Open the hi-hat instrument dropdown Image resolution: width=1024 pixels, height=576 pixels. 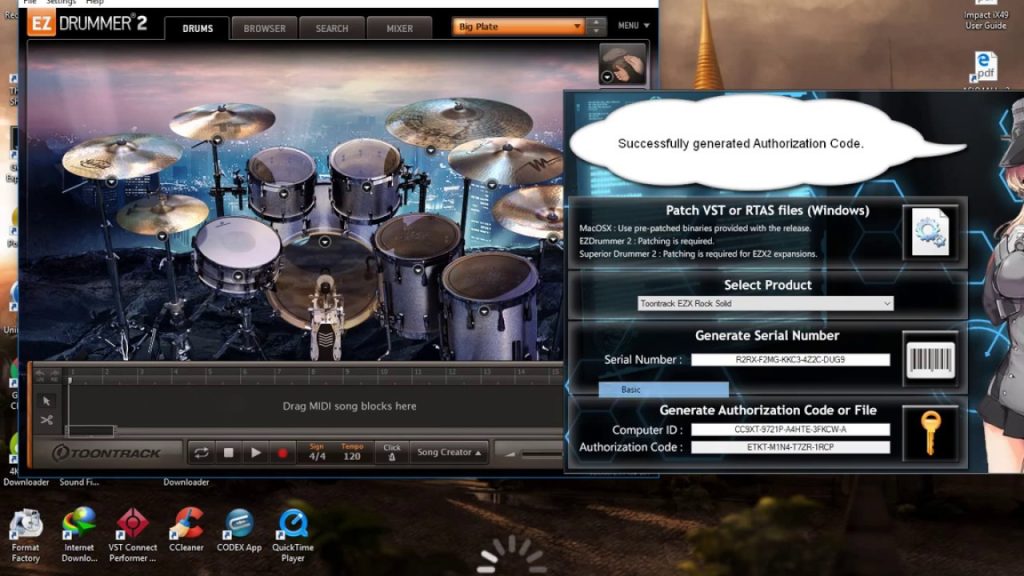(162, 236)
